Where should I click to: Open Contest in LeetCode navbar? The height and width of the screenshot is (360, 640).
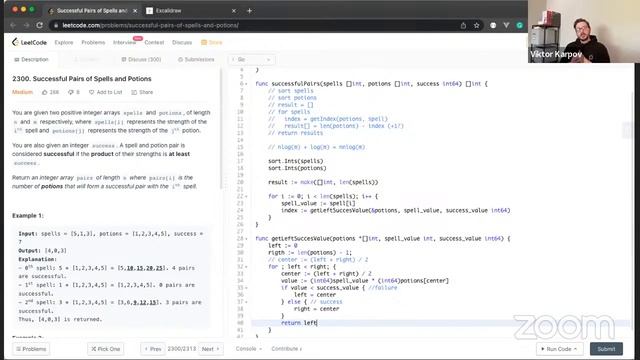pyautogui.click(x=154, y=42)
